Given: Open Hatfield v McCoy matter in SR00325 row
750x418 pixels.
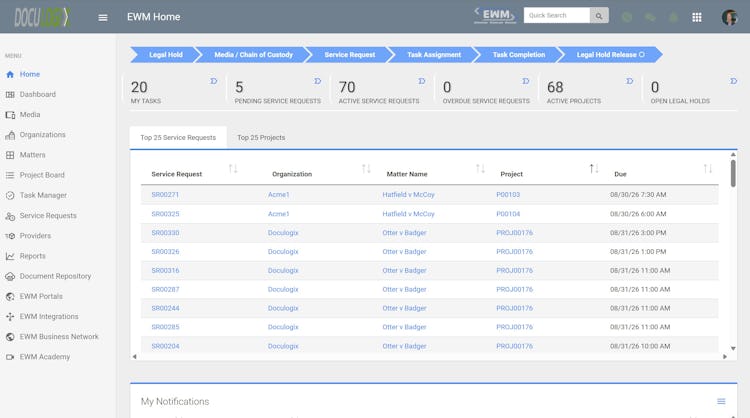Looking at the screenshot, I should pyautogui.click(x=408, y=214).
